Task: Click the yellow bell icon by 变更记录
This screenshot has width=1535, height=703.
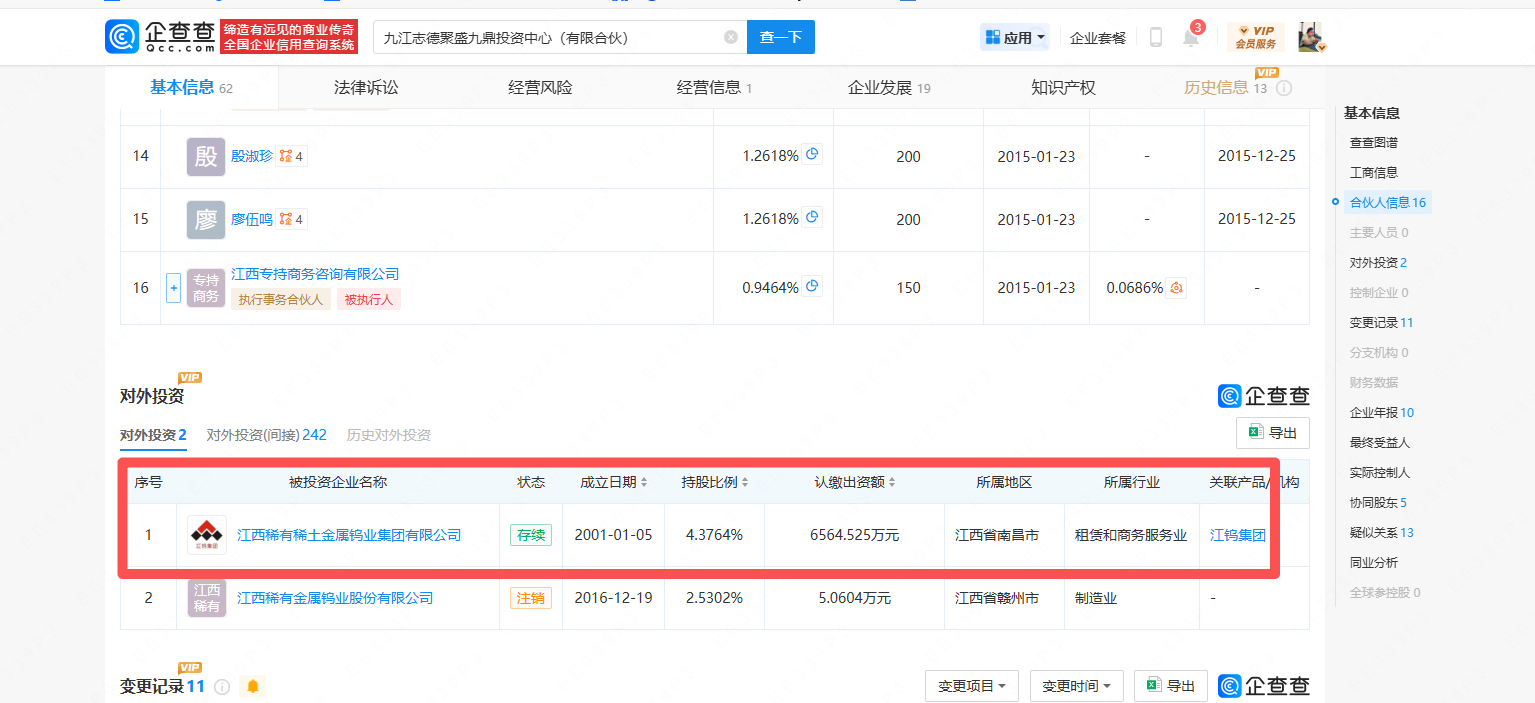Action: [x=253, y=686]
